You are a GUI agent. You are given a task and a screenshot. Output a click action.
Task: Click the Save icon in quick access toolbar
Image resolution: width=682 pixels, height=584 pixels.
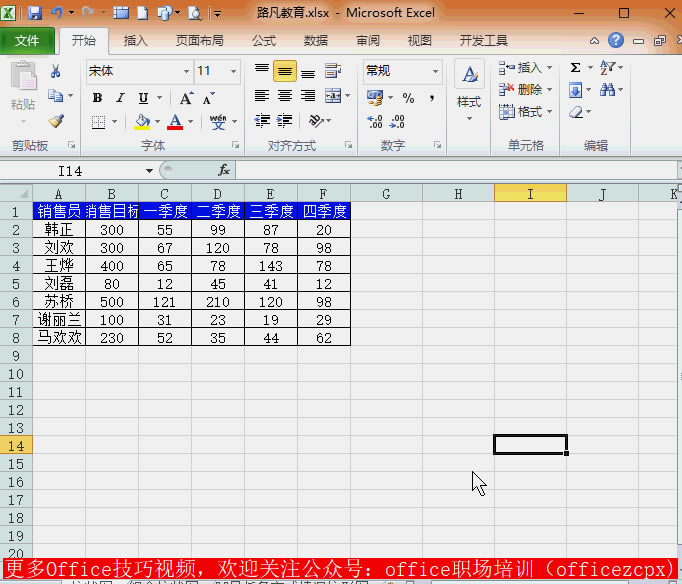tap(35, 14)
